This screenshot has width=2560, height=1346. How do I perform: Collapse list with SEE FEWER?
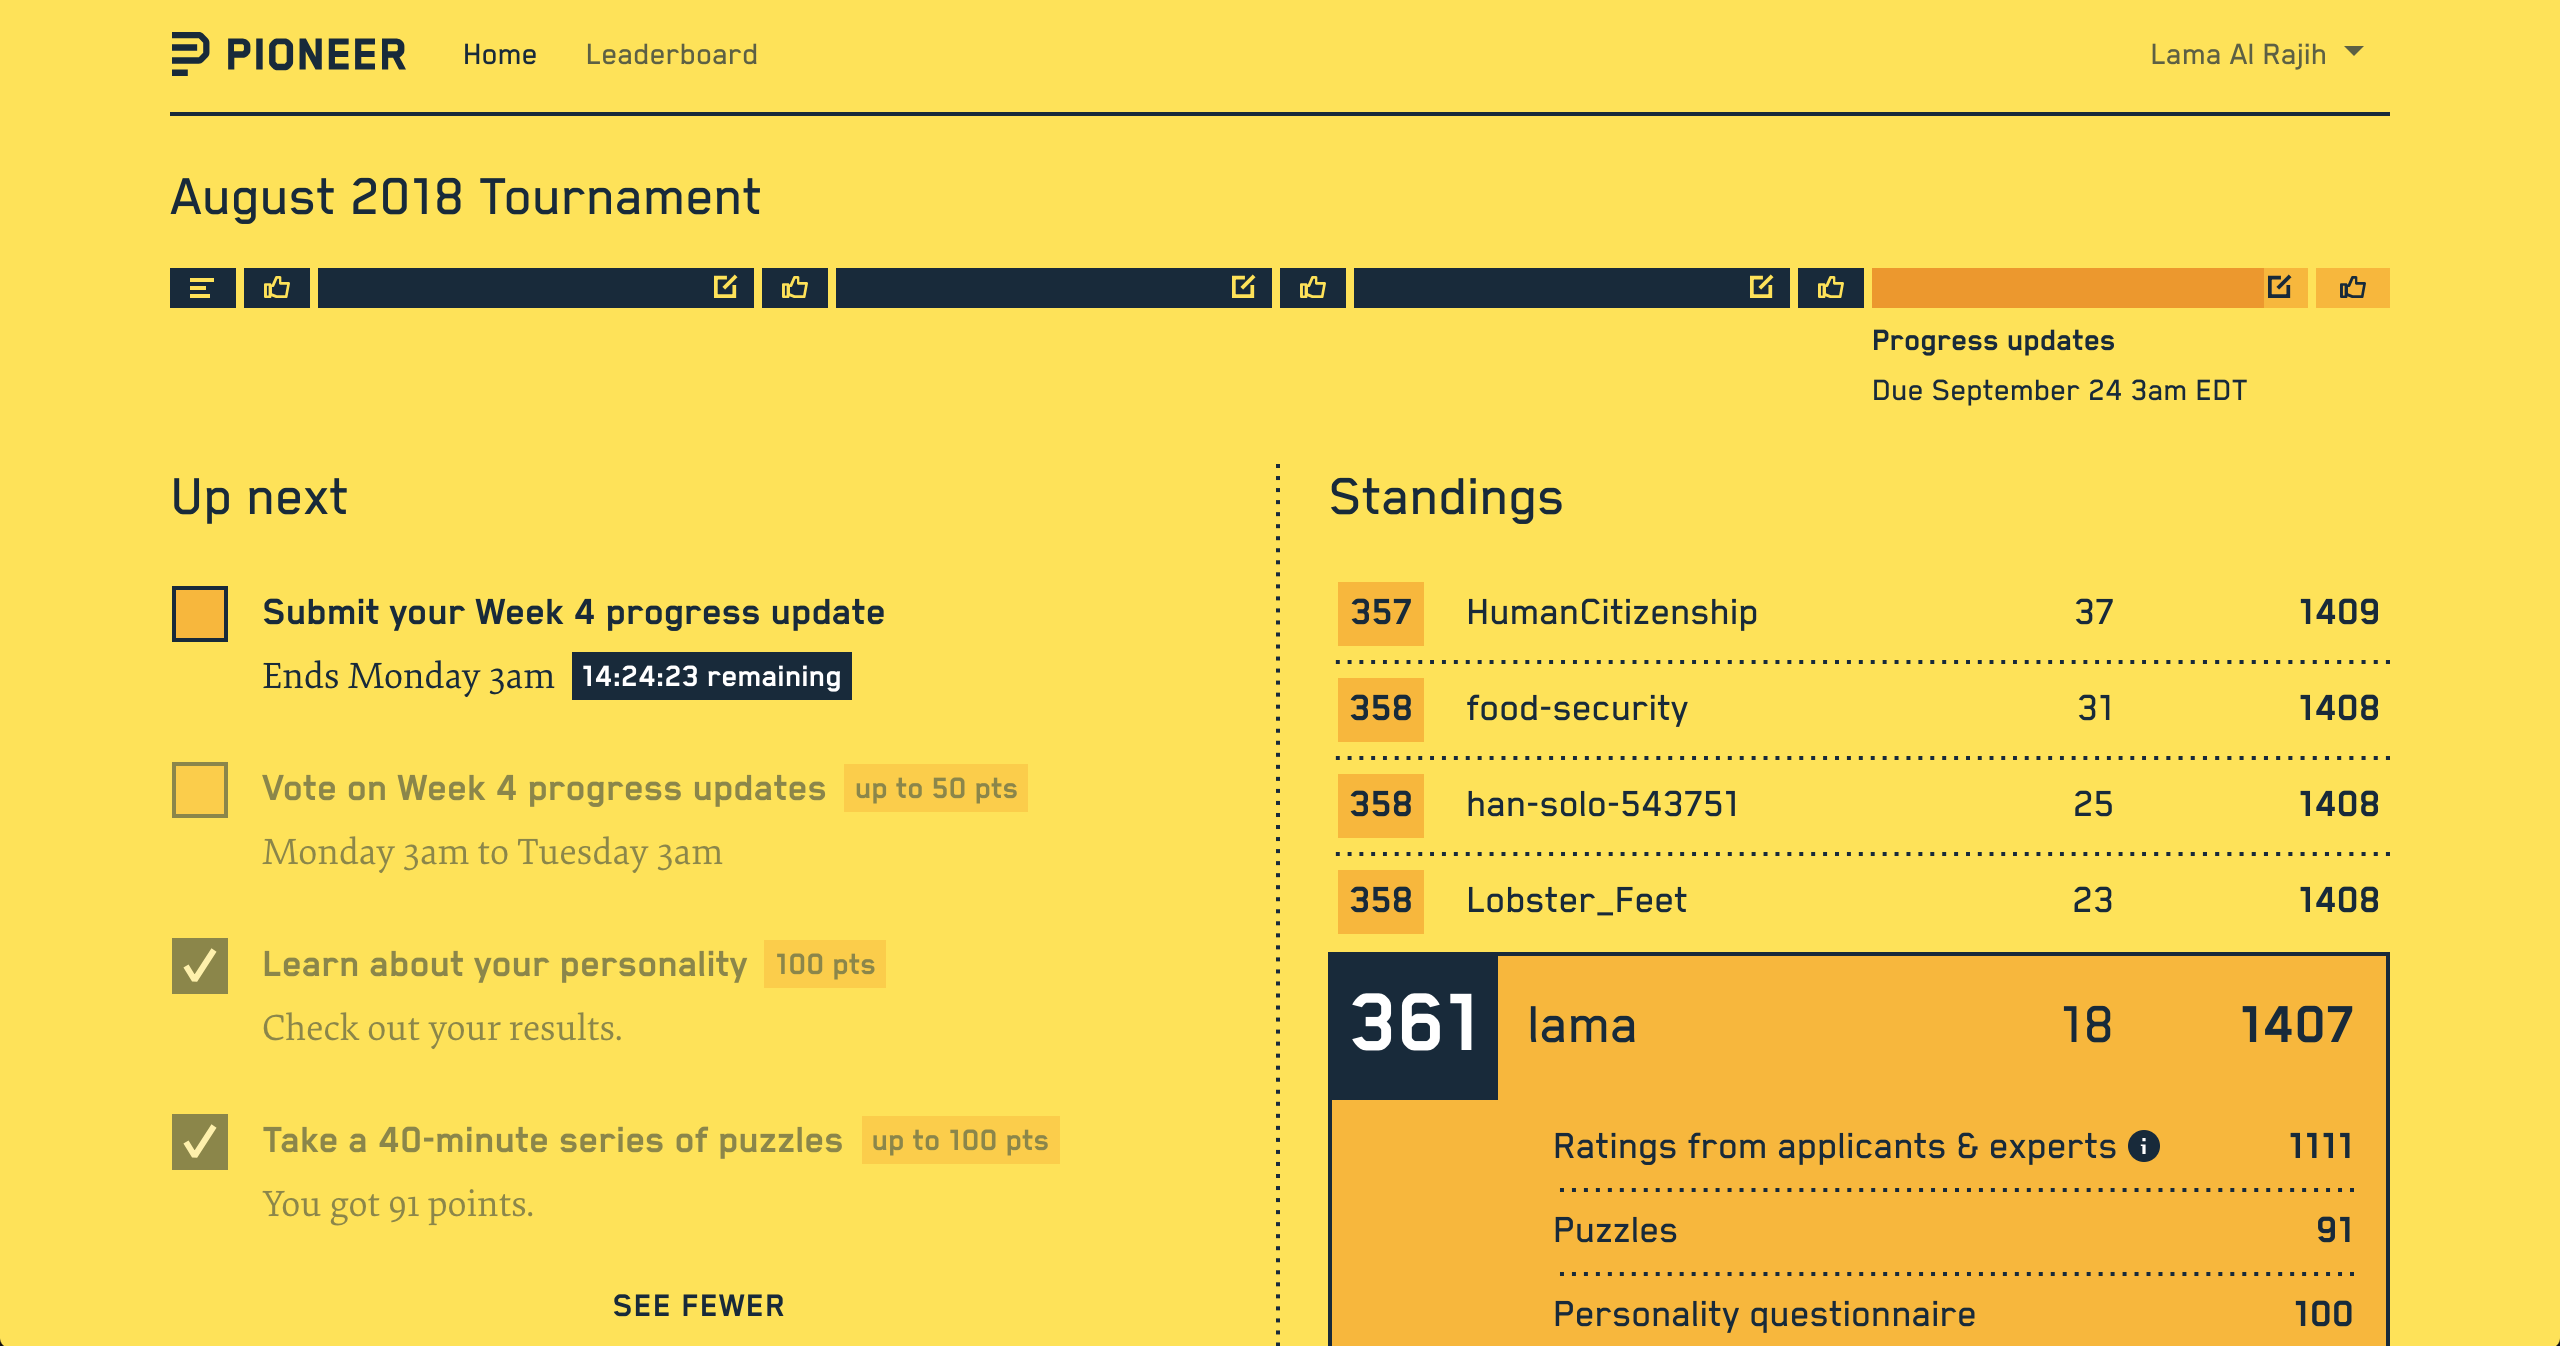point(698,1306)
